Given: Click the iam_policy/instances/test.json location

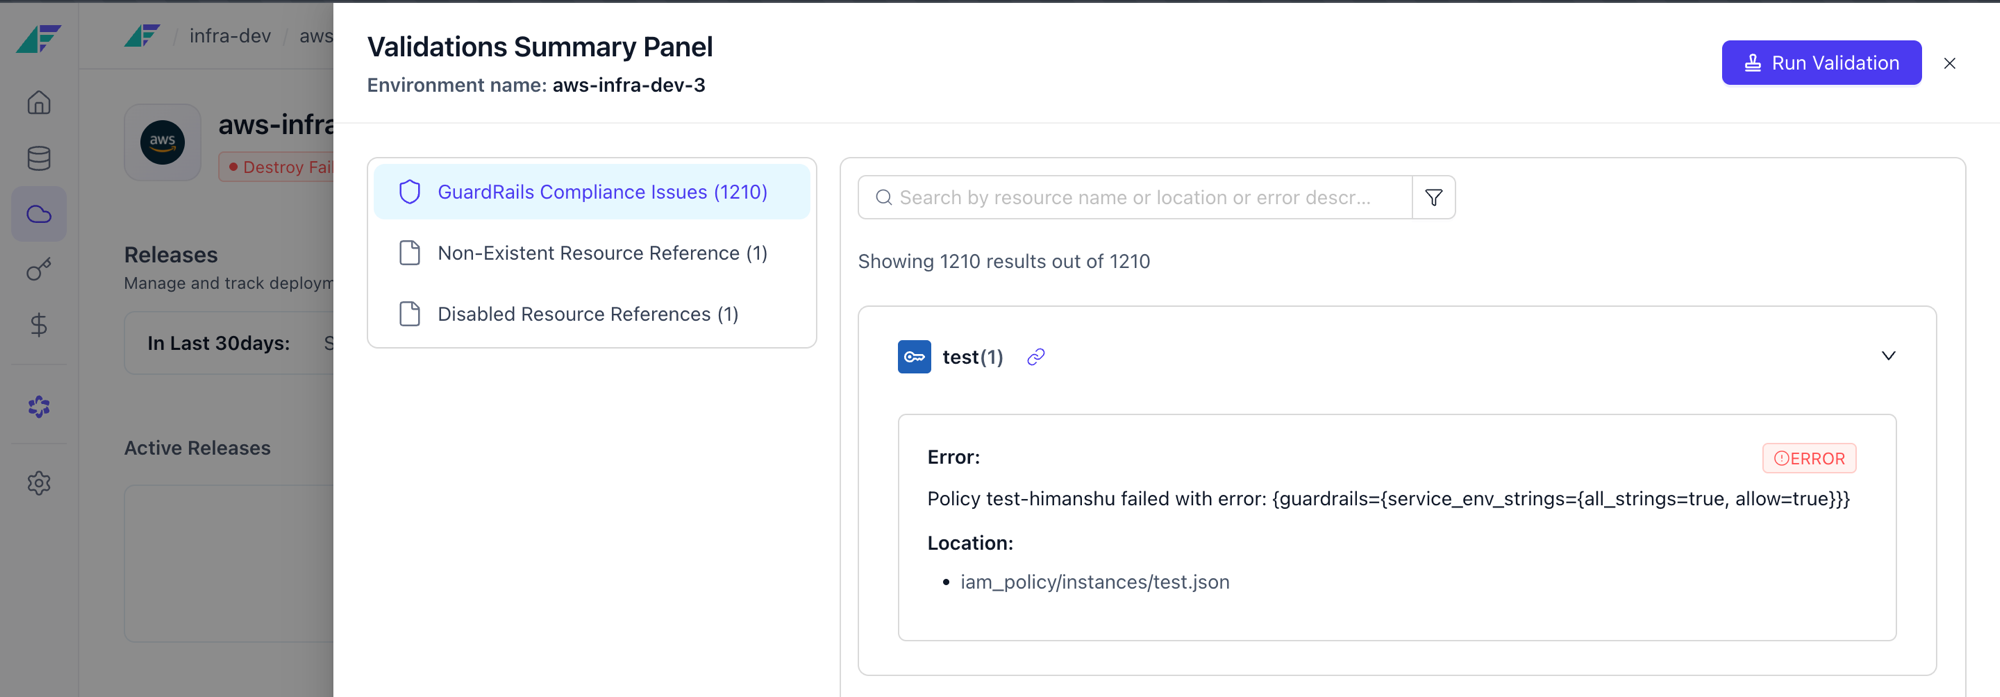Looking at the screenshot, I should coord(1095,582).
